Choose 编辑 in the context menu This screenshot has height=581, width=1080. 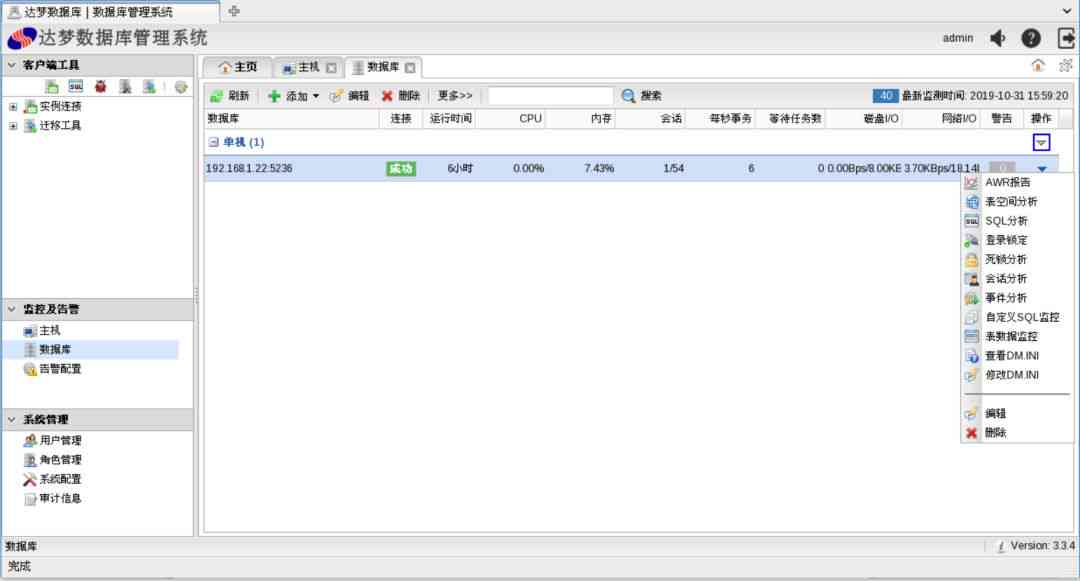pyautogui.click(x=1017, y=414)
